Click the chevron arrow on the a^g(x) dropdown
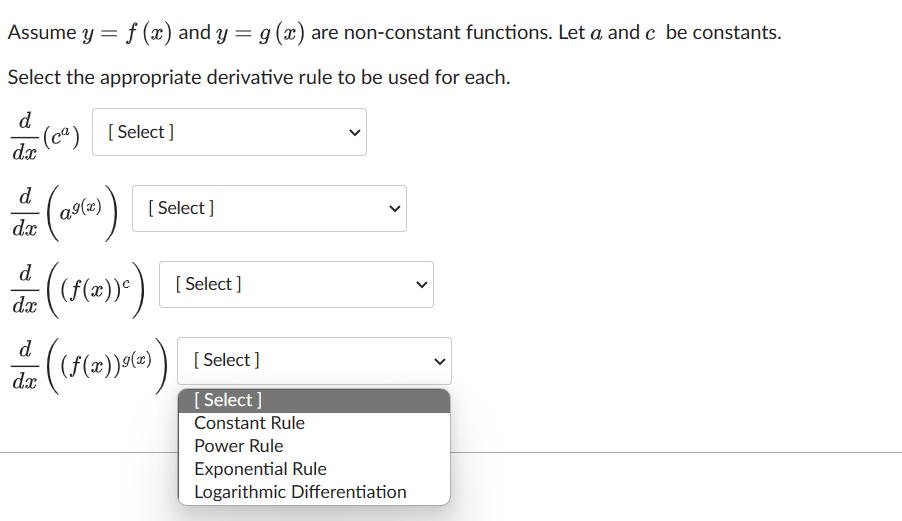The height and width of the screenshot is (521, 902). click(395, 209)
